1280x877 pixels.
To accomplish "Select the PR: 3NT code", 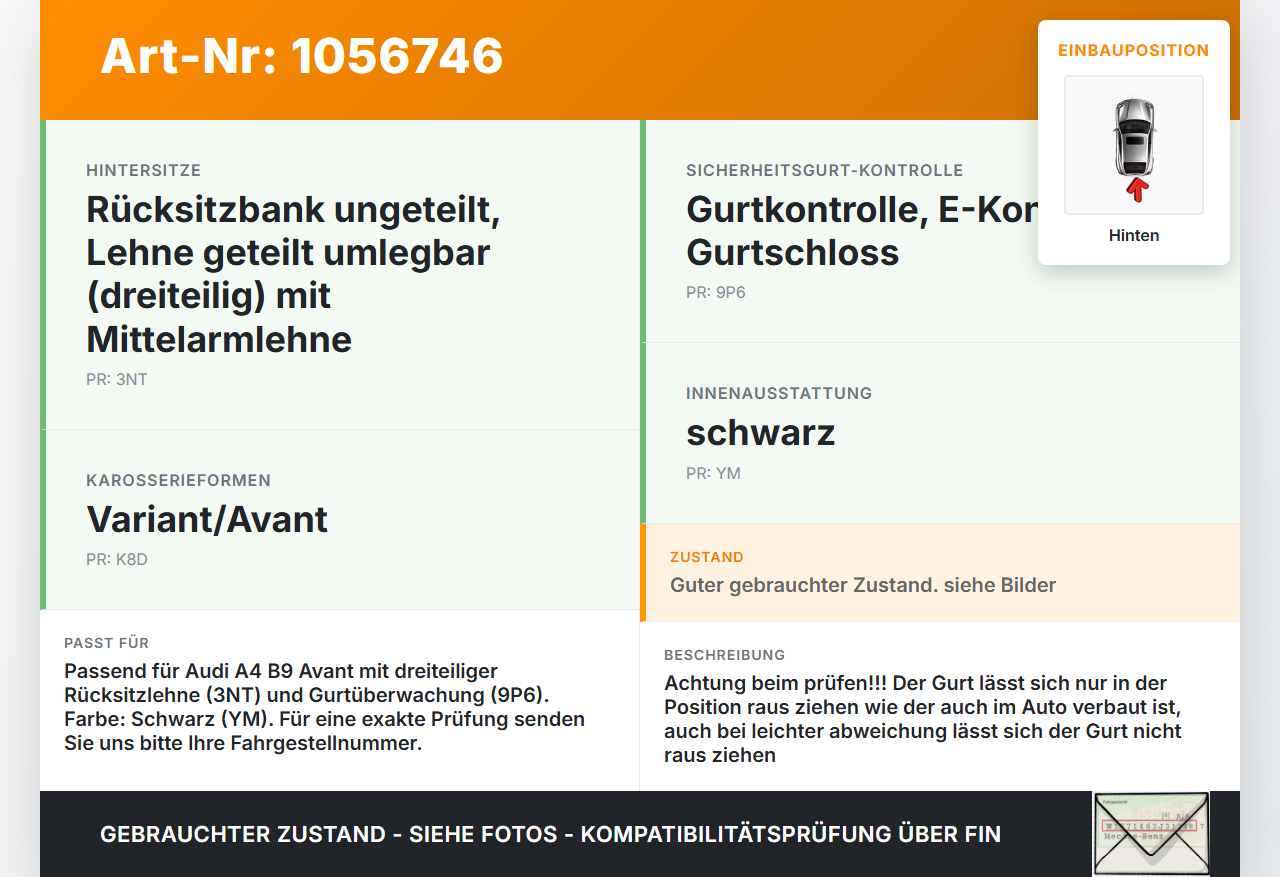I will [117, 379].
